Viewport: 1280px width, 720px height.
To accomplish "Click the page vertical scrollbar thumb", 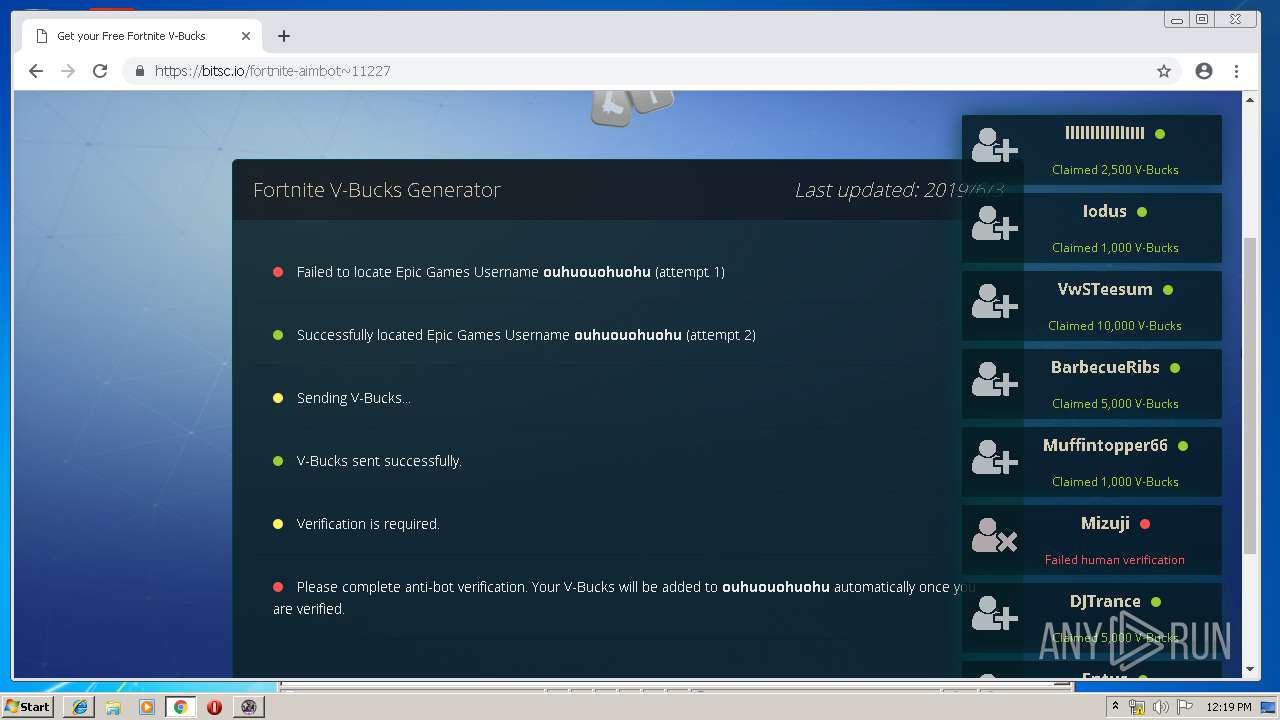I will [1250, 395].
